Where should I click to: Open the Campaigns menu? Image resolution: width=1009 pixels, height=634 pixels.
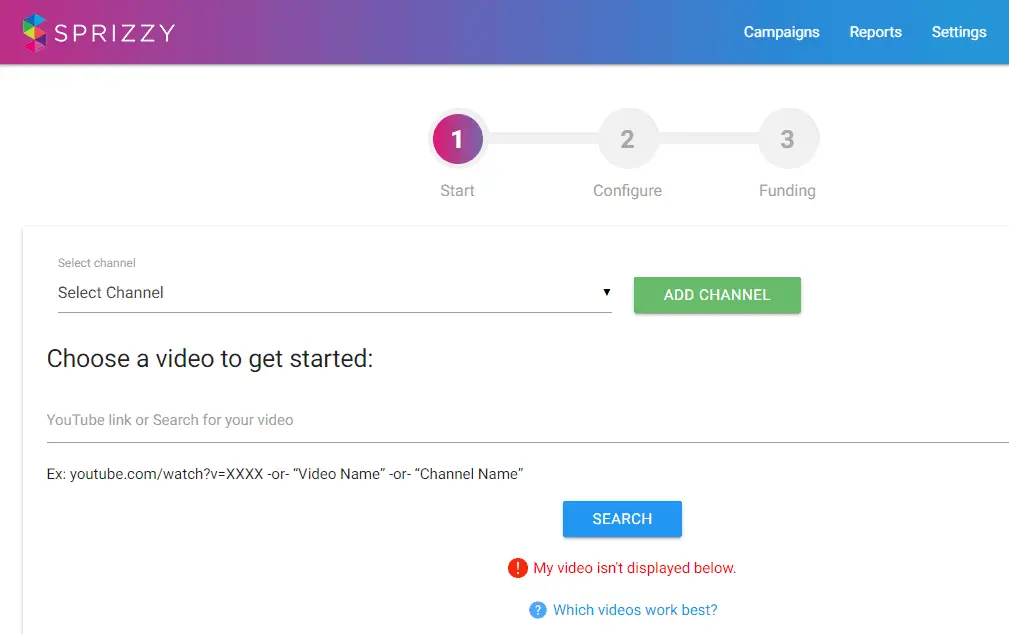click(781, 32)
